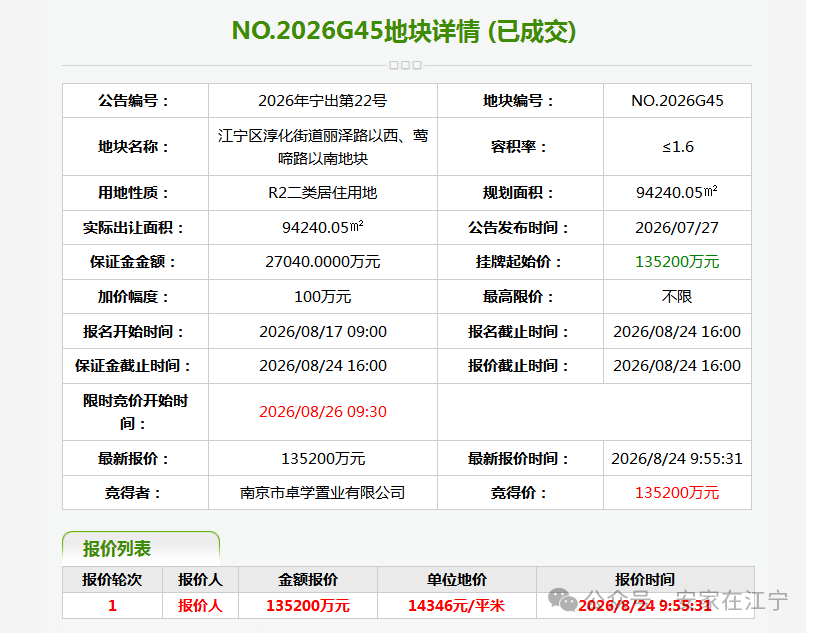Click the 竞得者 value 南京市卓学置业有限公司
815x633 pixels.
pyautogui.click(x=323, y=493)
